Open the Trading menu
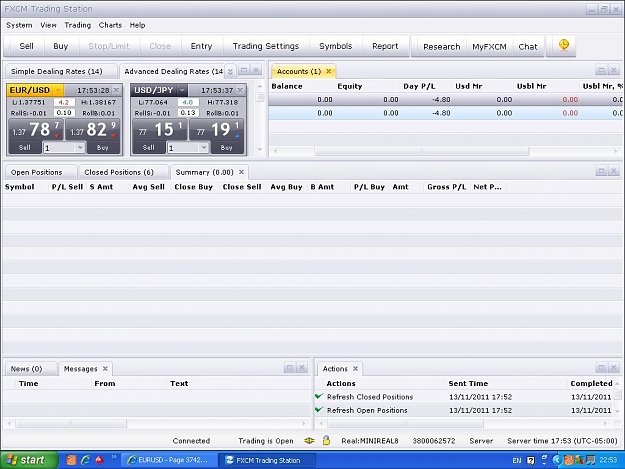Screen dimensions: 625x469 coord(78,25)
